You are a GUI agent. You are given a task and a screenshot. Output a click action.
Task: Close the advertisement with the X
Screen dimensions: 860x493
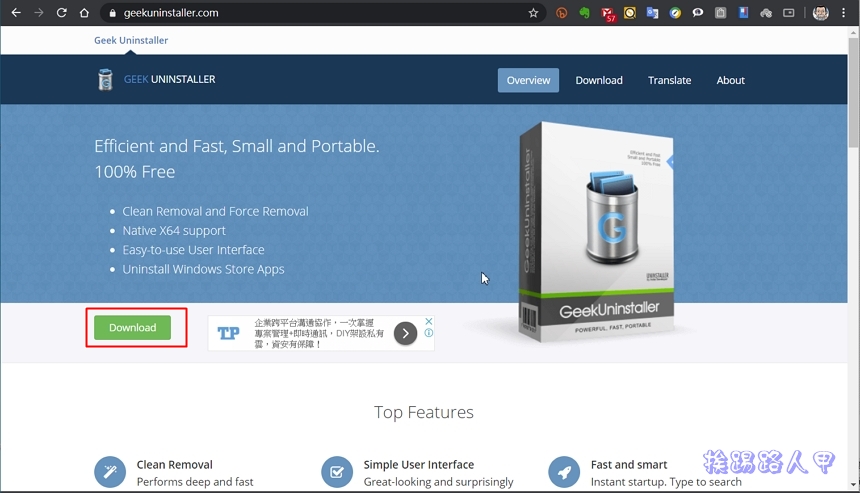429,321
